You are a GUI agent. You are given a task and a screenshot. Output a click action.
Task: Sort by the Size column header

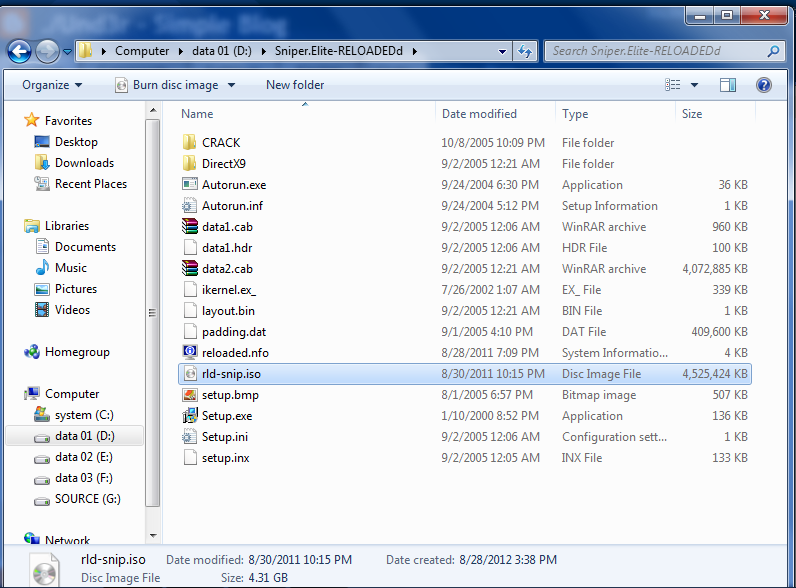click(716, 114)
